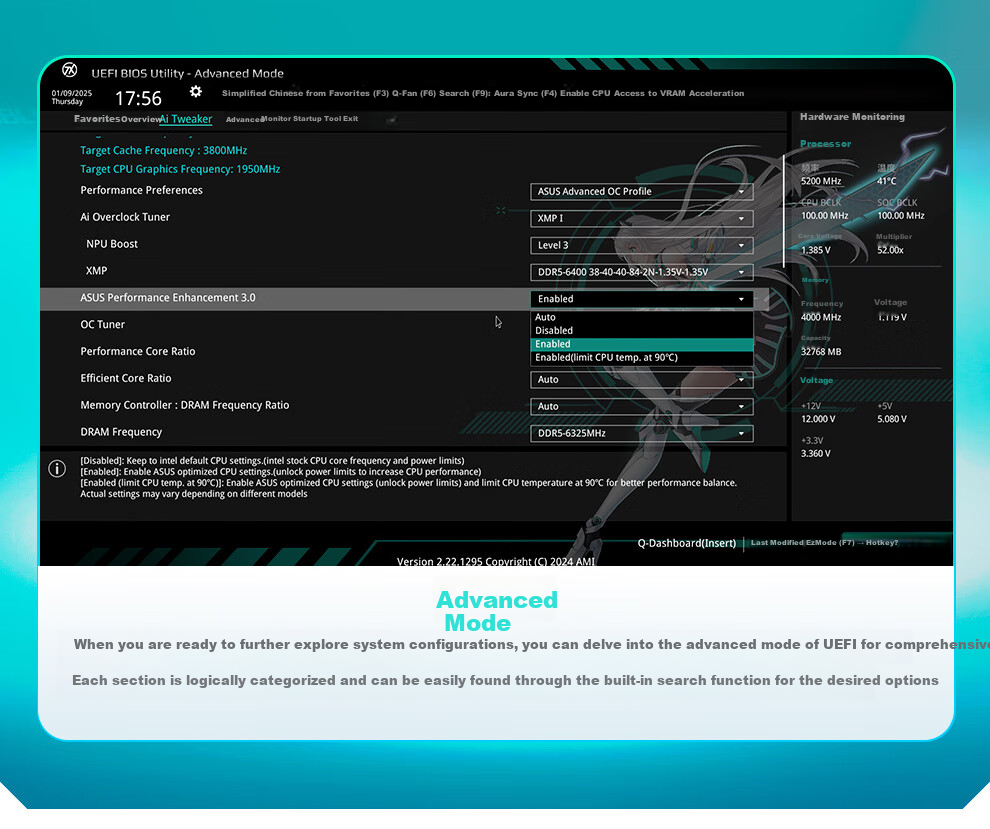Click the 52.00x multiplier value

pyautogui.click(x=890, y=250)
